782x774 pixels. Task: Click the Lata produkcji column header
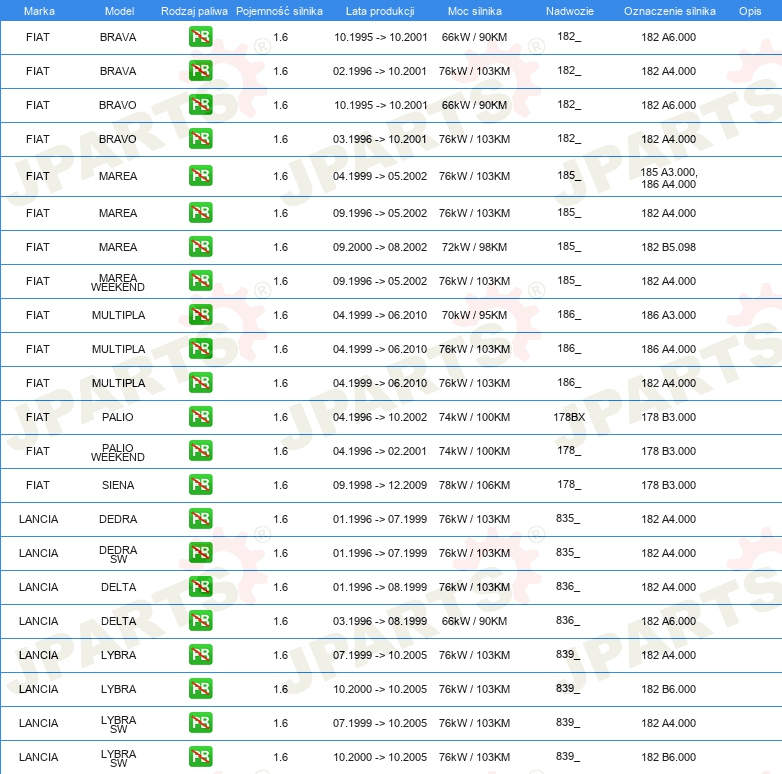[x=380, y=11]
